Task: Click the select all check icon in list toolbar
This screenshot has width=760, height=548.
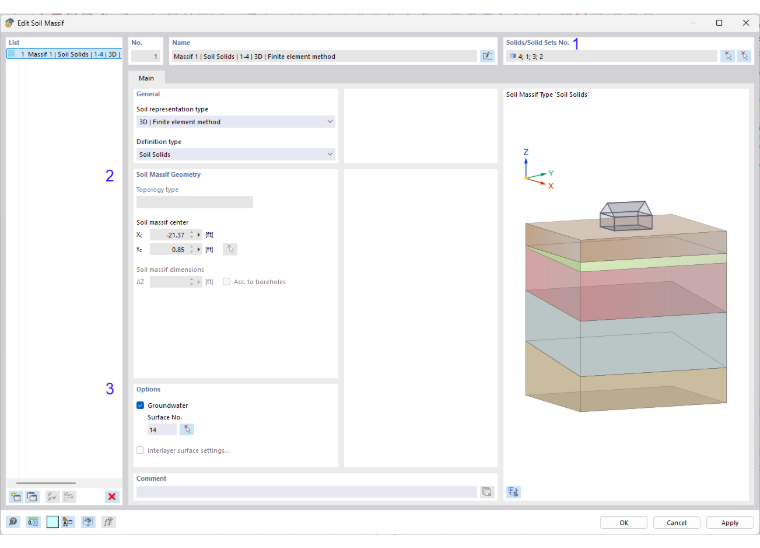Action: tap(52, 496)
